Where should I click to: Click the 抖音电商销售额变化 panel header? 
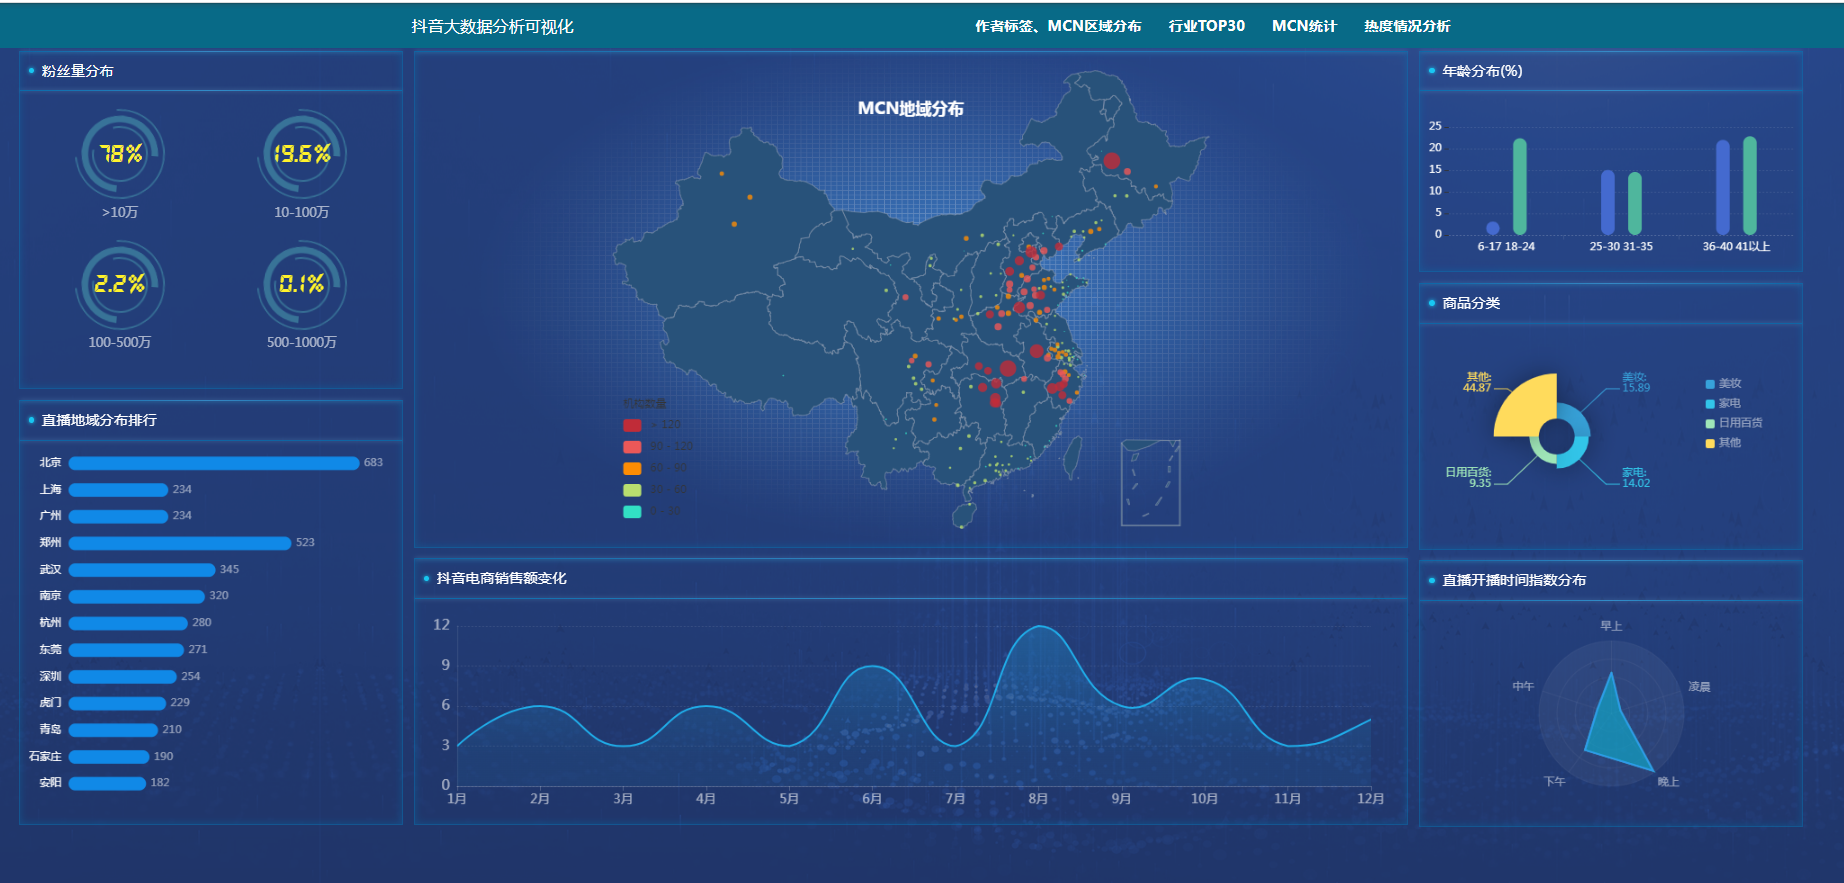(x=501, y=578)
